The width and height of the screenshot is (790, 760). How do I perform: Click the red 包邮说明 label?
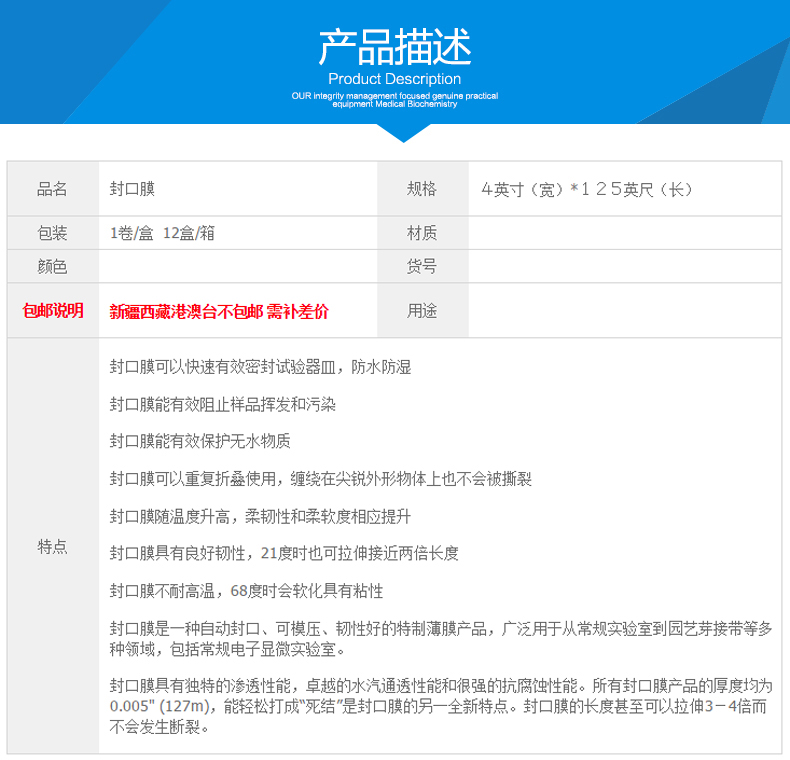pyautogui.click(x=53, y=311)
